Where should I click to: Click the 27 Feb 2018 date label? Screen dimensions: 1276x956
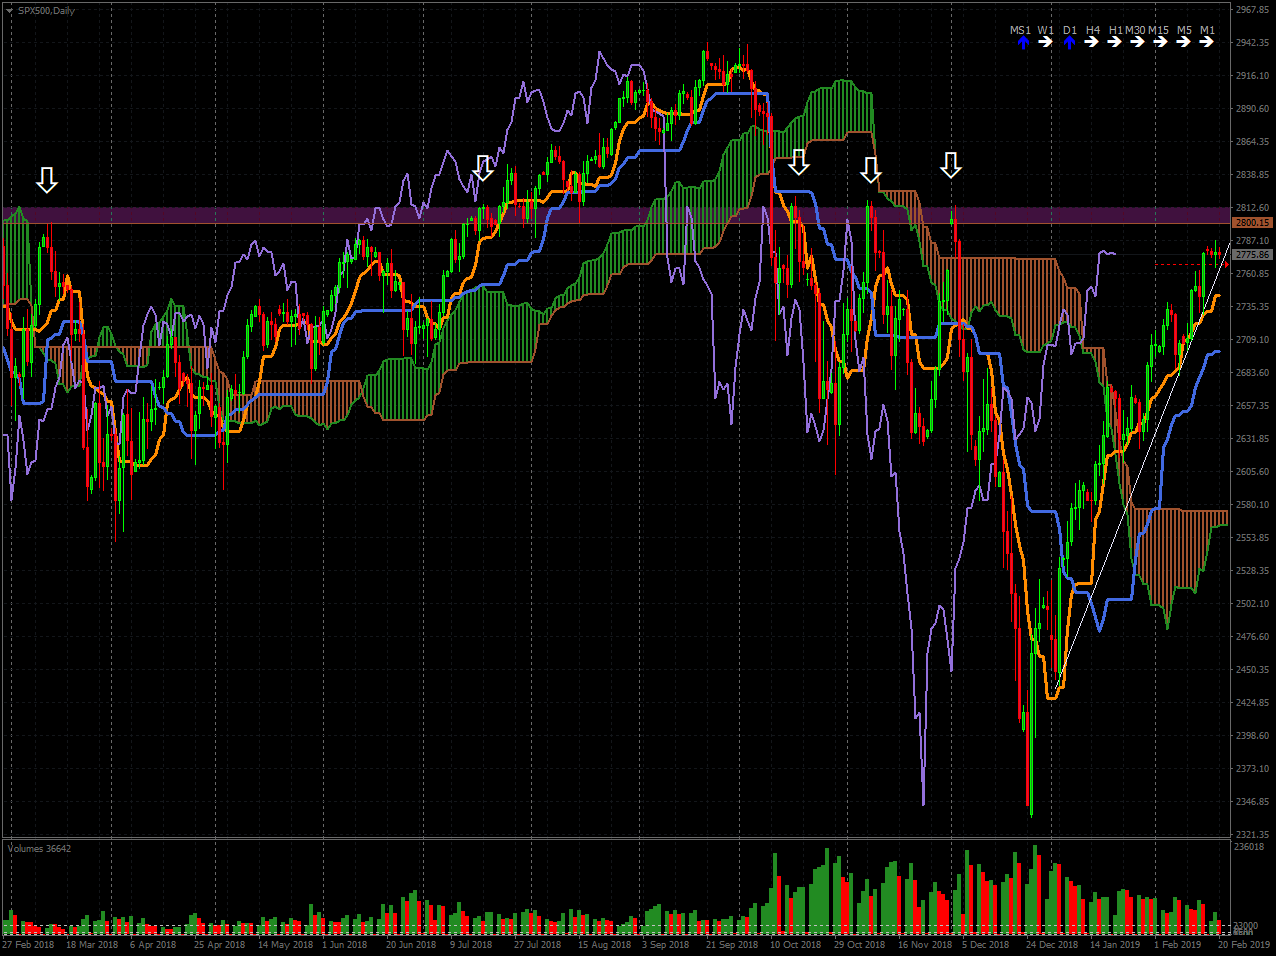29,945
